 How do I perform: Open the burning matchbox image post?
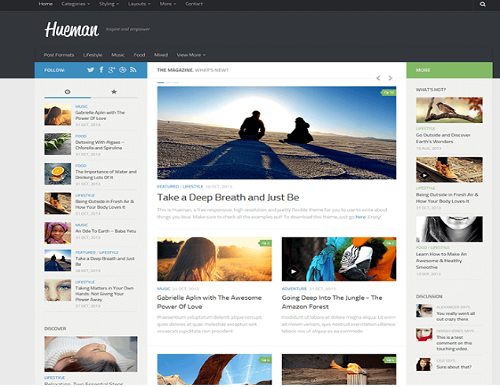[339, 369]
